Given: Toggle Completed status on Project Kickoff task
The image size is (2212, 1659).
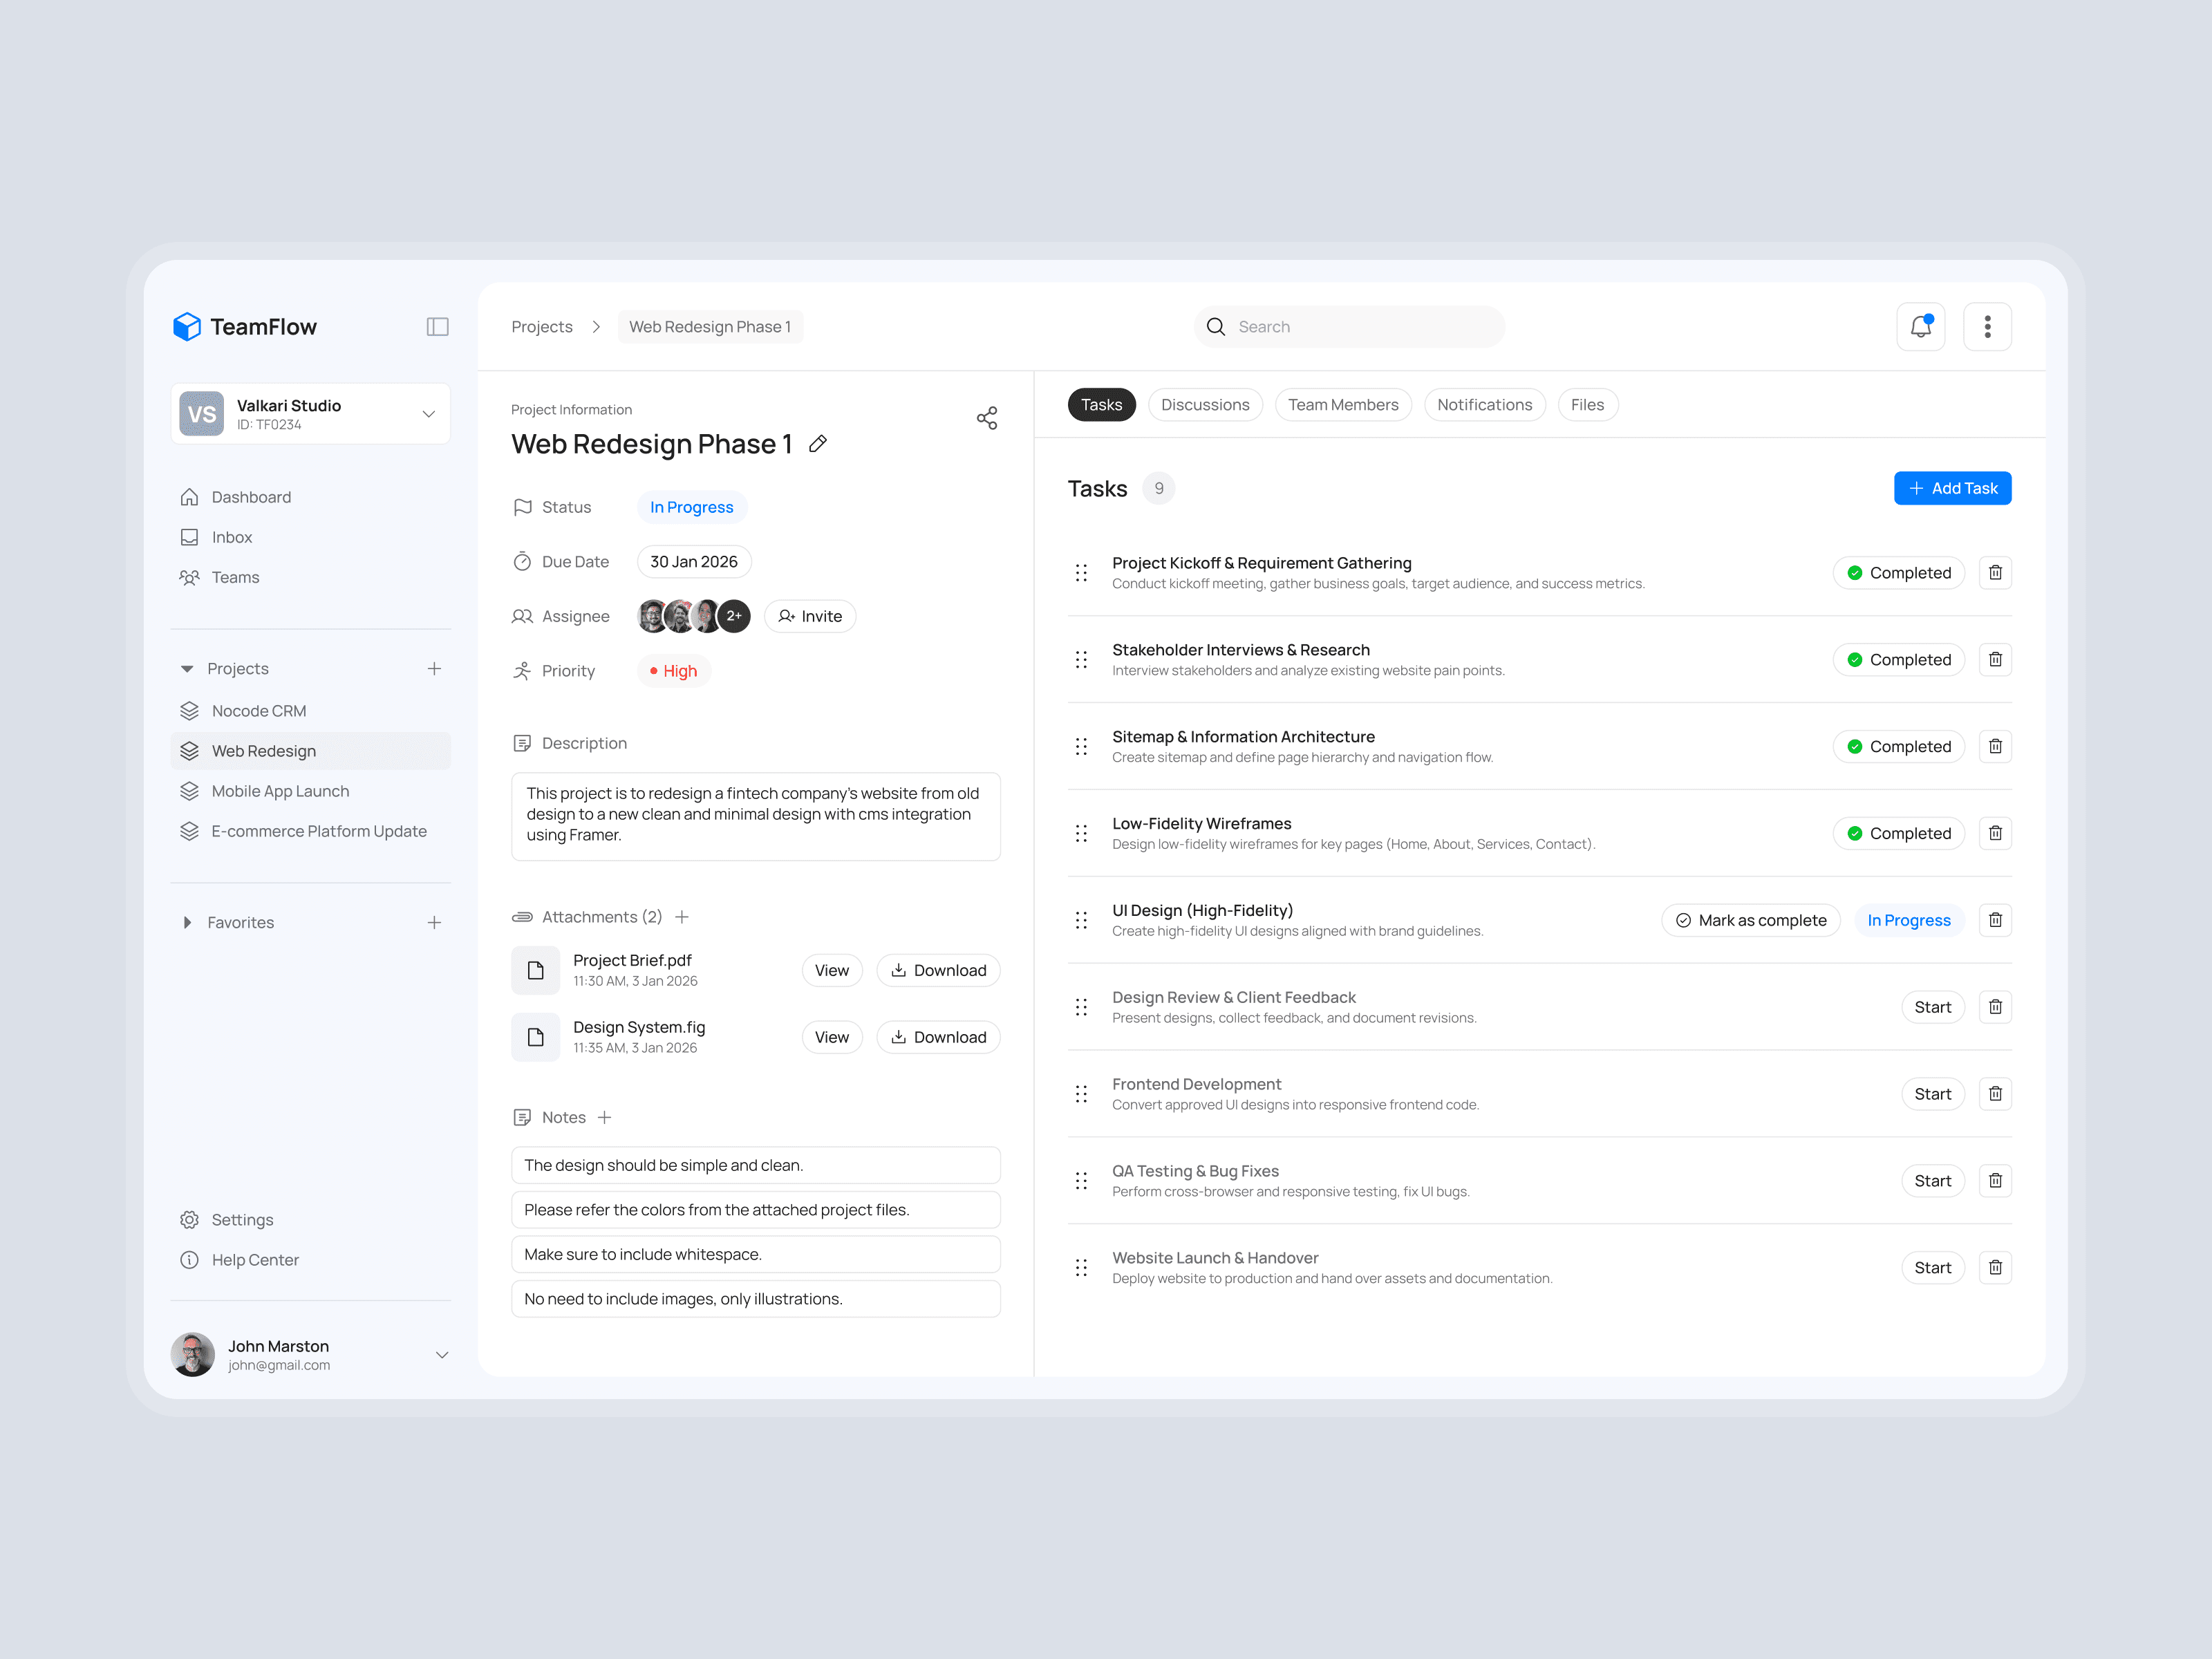Looking at the screenshot, I should 1898,573.
